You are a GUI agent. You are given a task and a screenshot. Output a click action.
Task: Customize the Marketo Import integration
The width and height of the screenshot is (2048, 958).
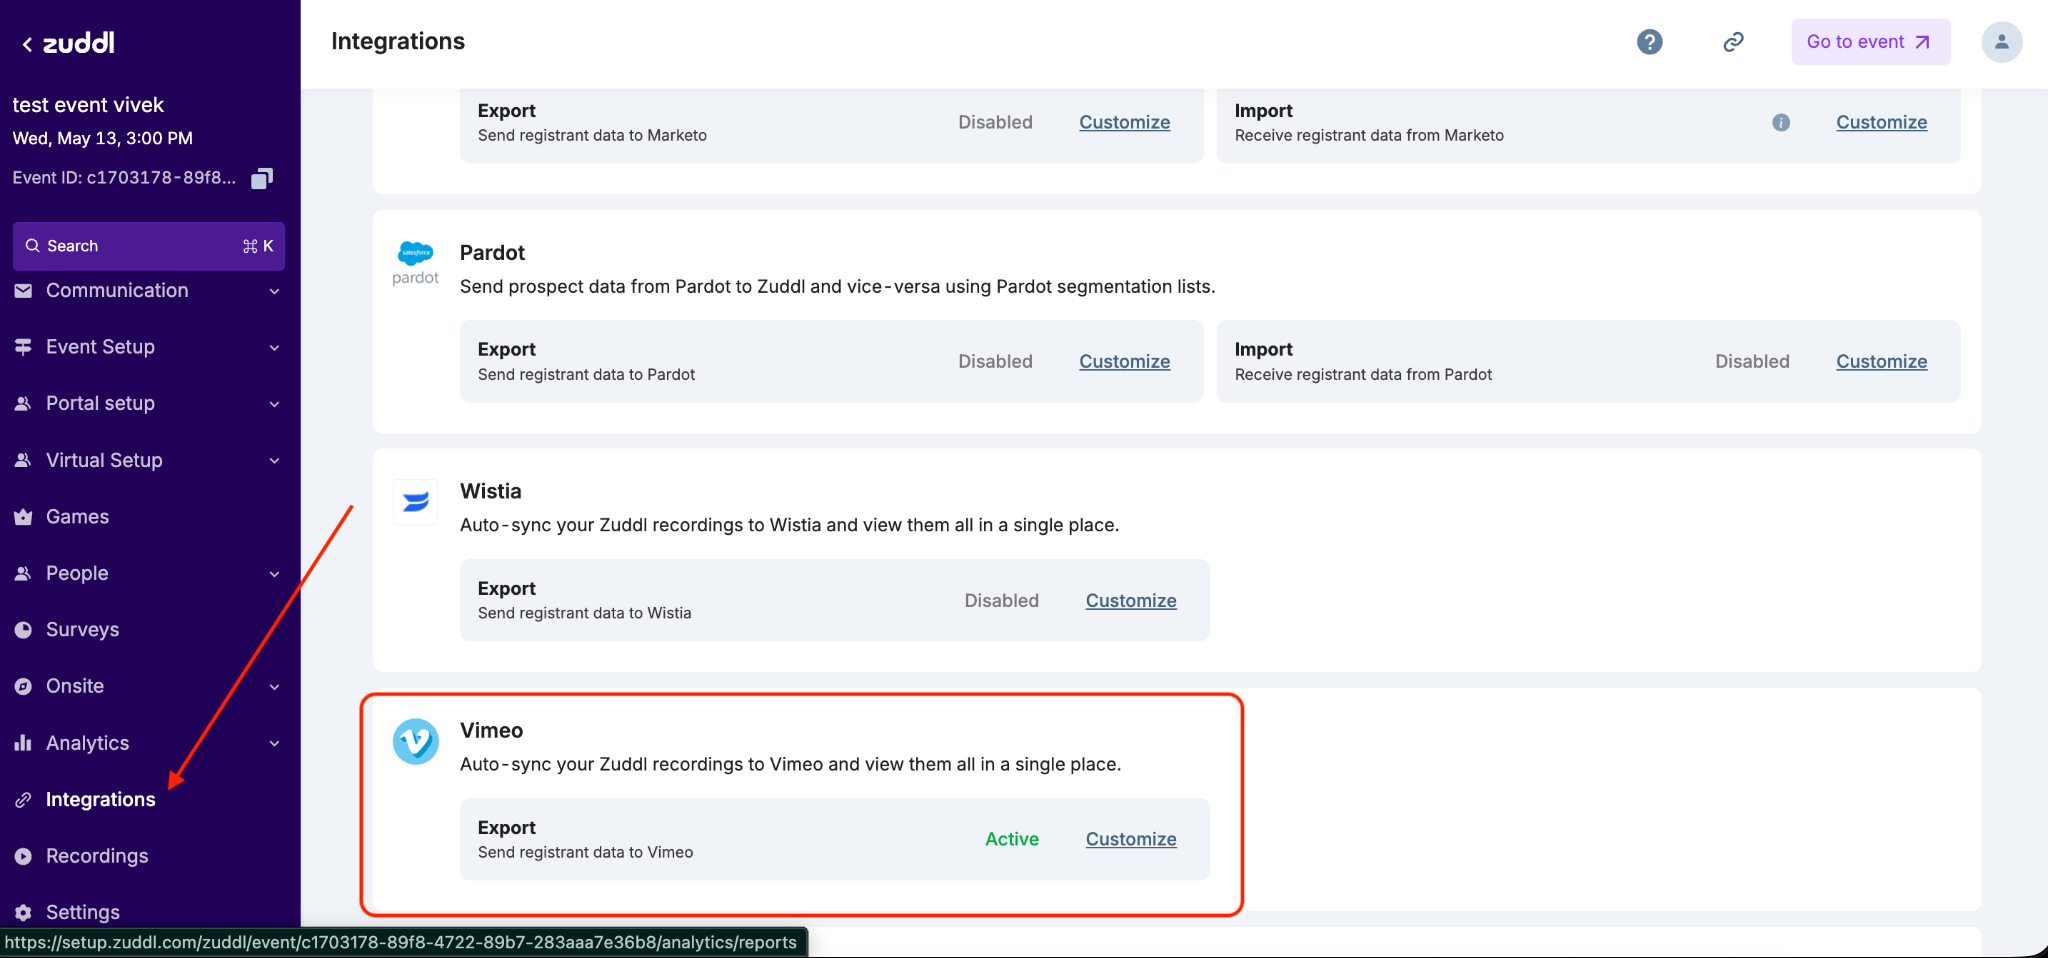(1881, 122)
